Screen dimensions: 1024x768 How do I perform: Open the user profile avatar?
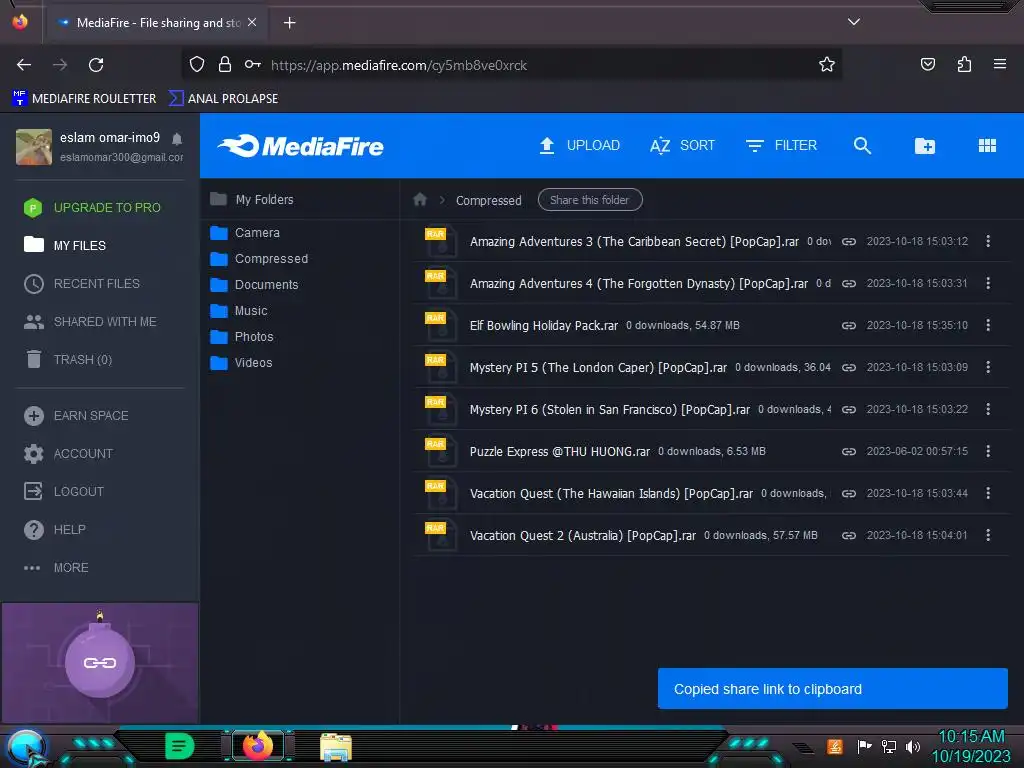(x=34, y=147)
